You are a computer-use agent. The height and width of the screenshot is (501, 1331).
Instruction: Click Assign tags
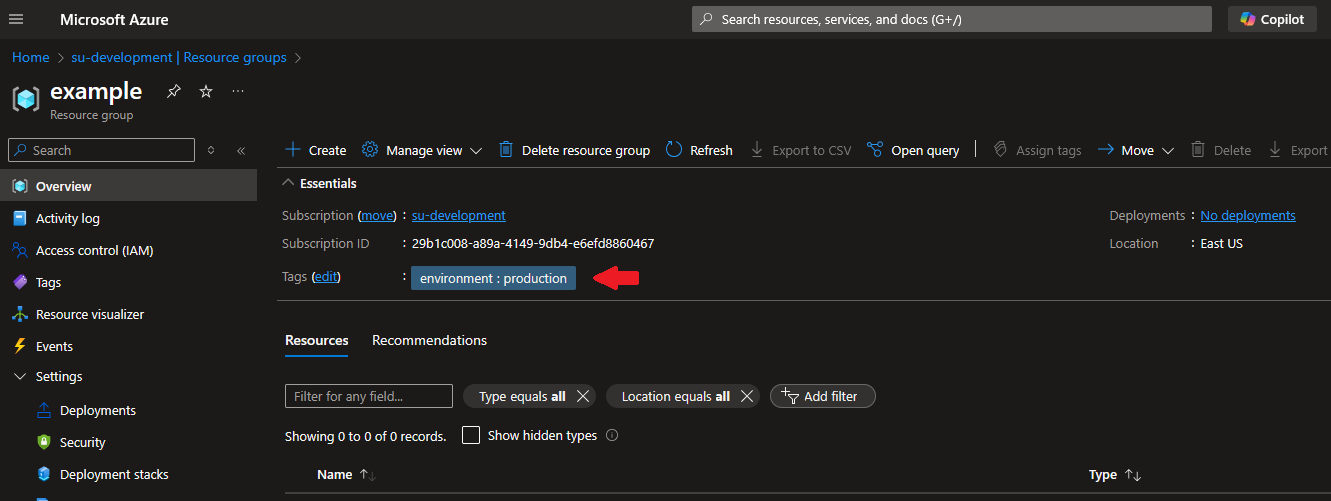(x=1037, y=150)
